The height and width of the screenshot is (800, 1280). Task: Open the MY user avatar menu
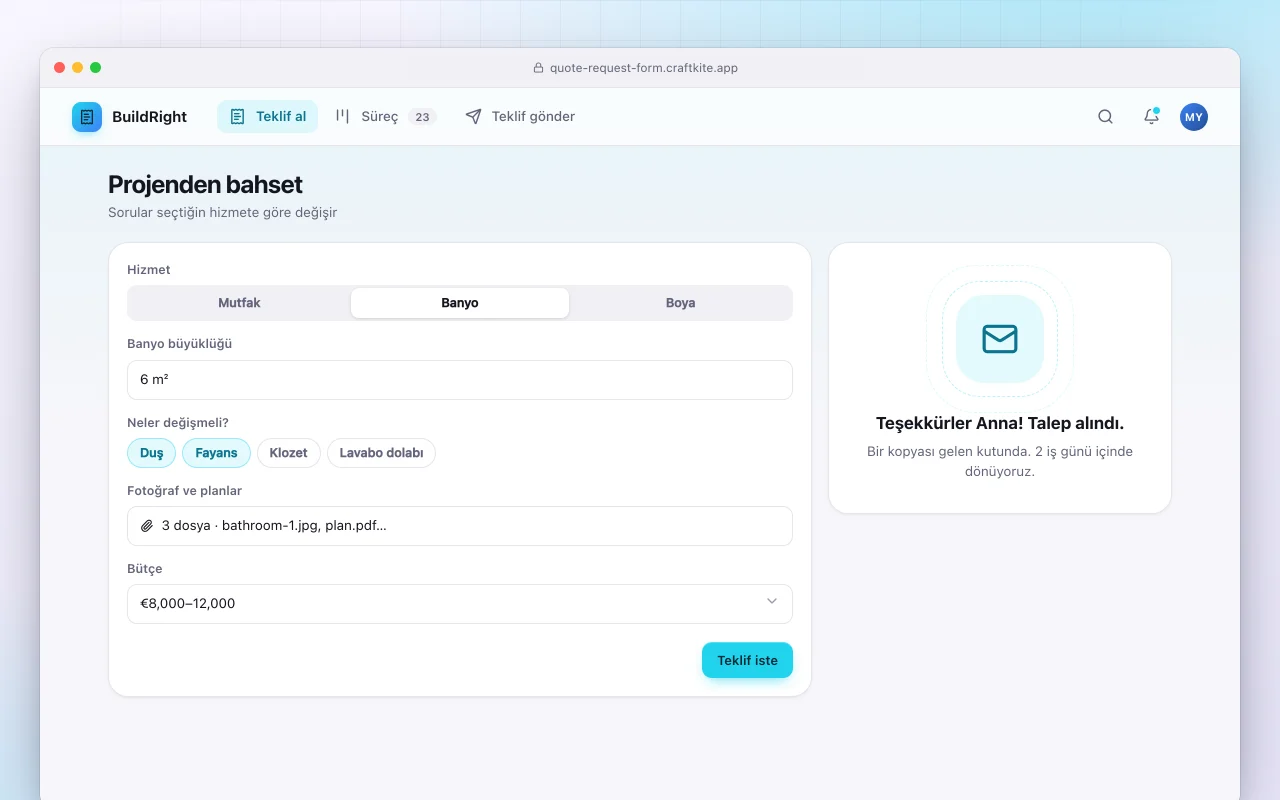pos(1194,117)
